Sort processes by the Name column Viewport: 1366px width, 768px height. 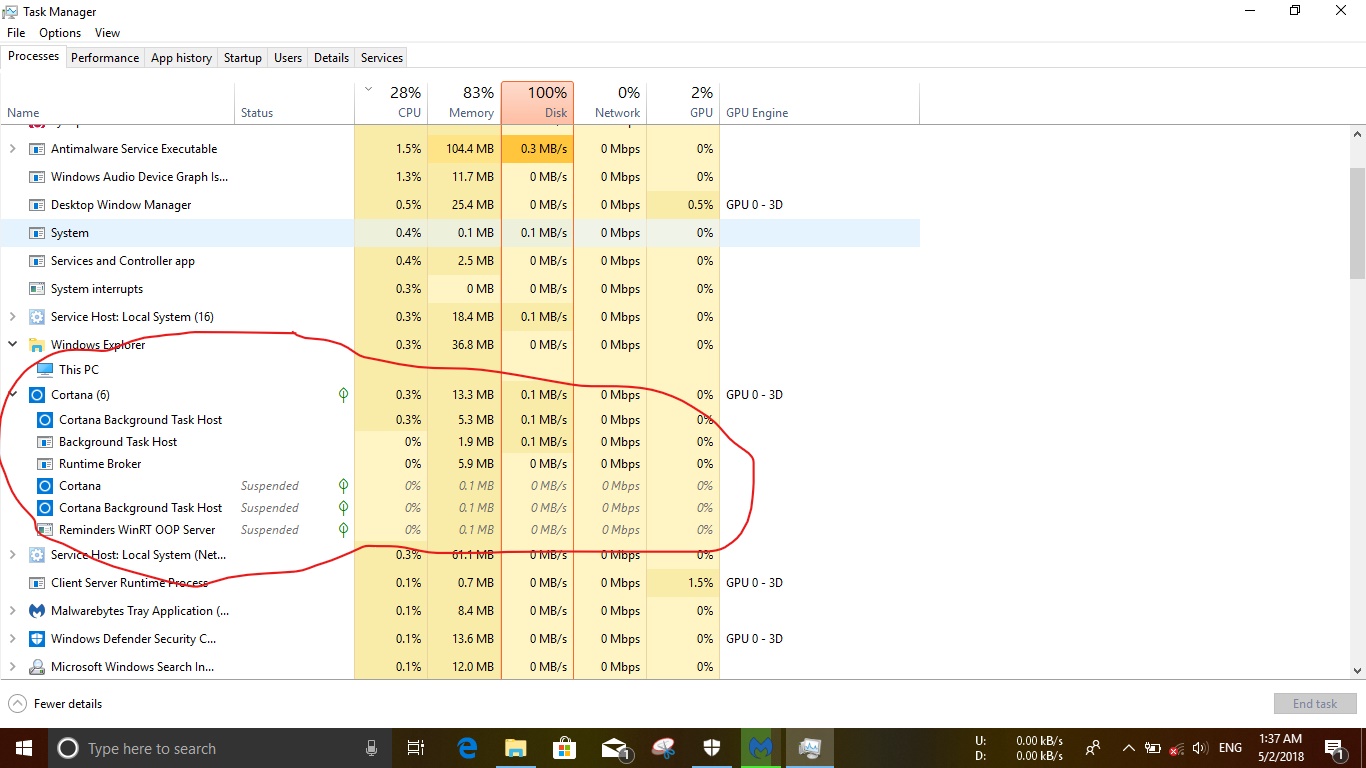tap(118, 103)
